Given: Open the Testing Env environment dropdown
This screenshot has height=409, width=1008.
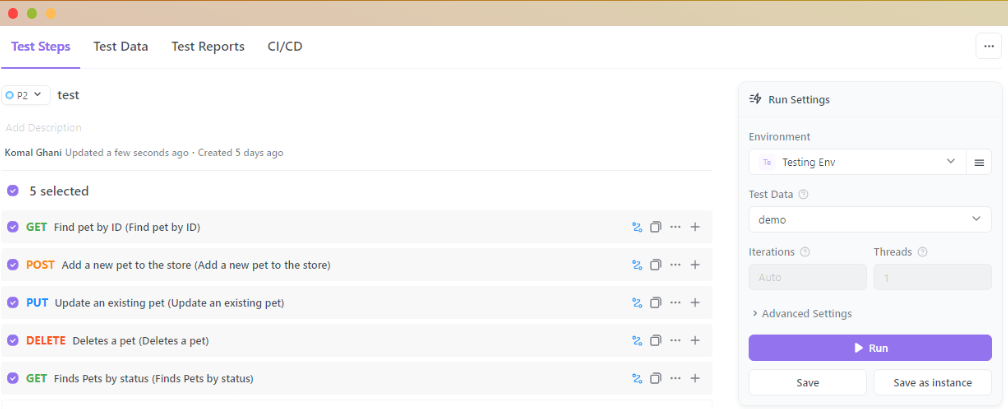Looking at the screenshot, I should coord(858,162).
